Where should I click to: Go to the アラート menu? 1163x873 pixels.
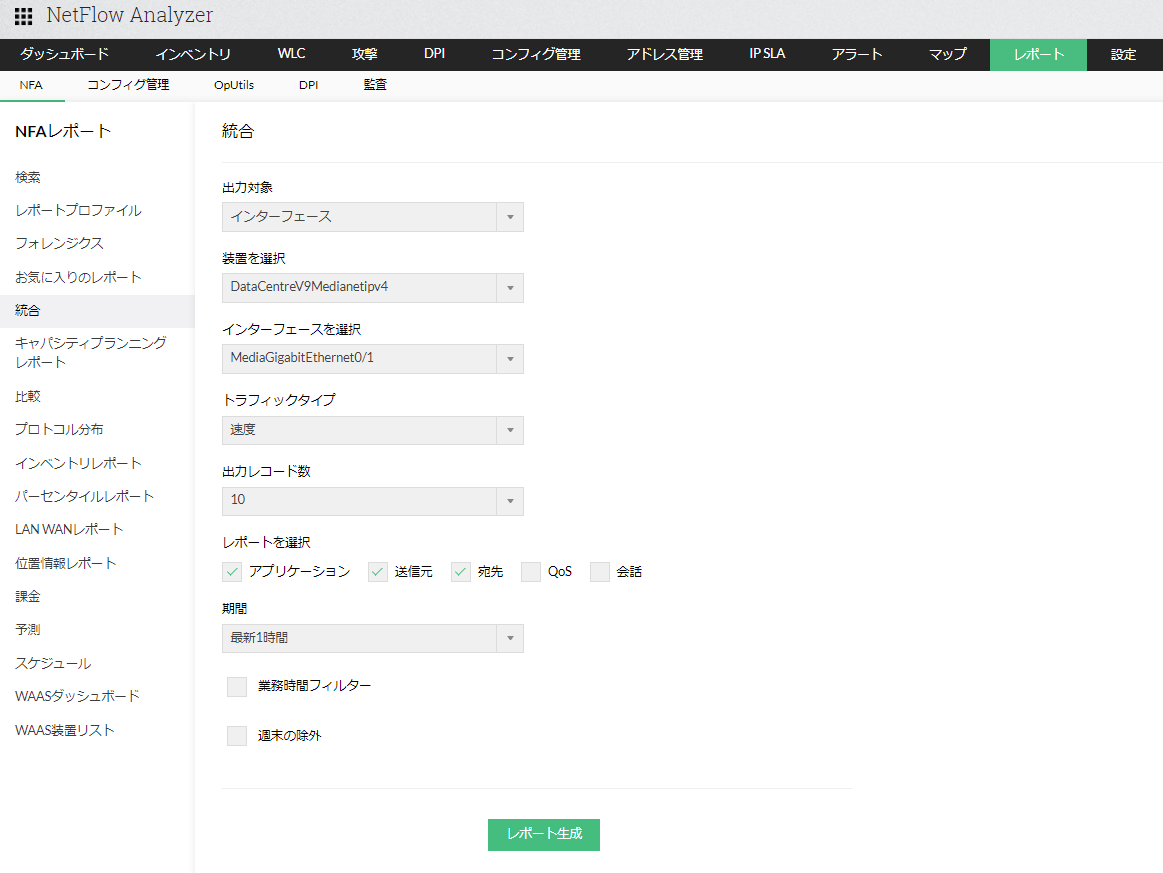tap(857, 55)
